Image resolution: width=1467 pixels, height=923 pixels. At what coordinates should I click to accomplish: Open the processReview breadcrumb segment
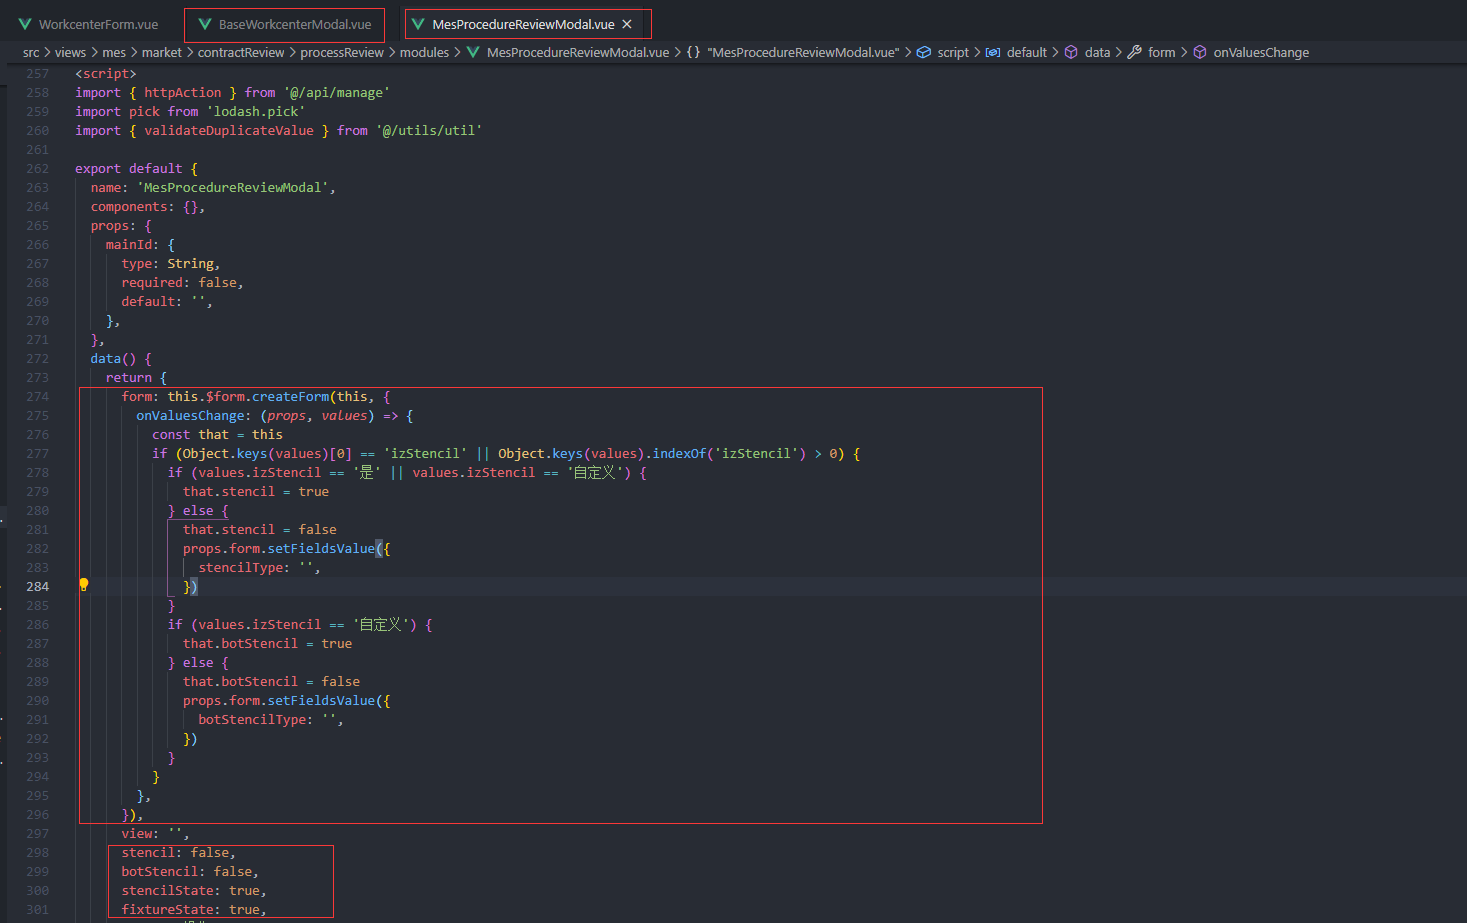coord(342,52)
